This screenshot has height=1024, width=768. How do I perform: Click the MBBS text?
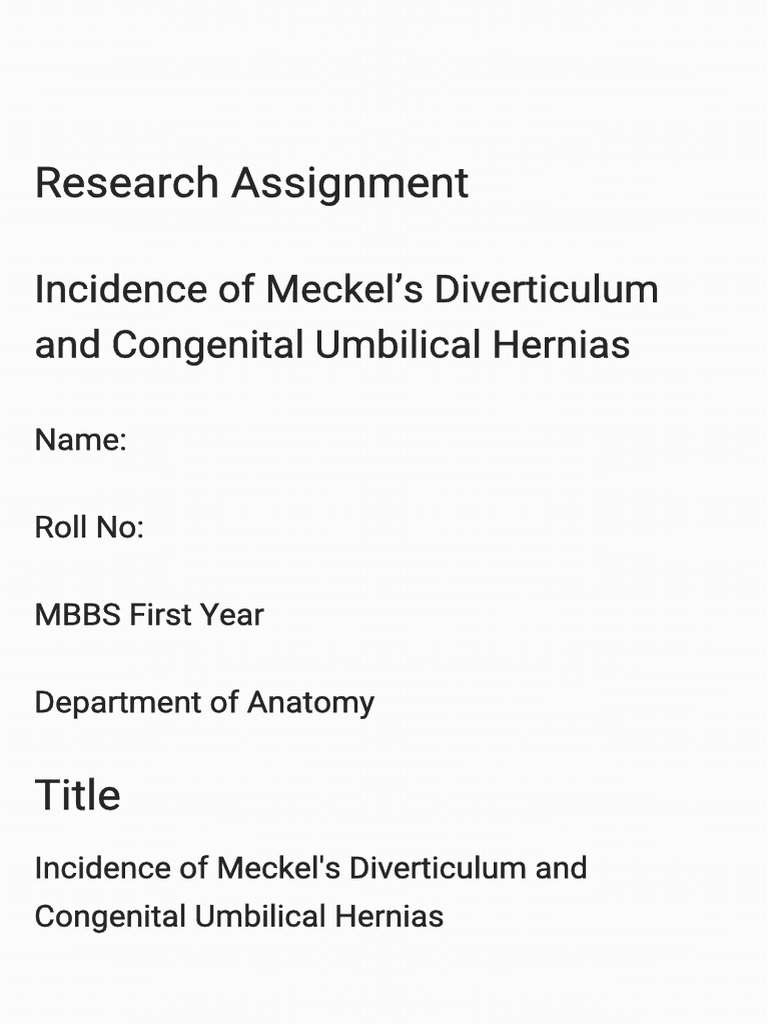78,615
